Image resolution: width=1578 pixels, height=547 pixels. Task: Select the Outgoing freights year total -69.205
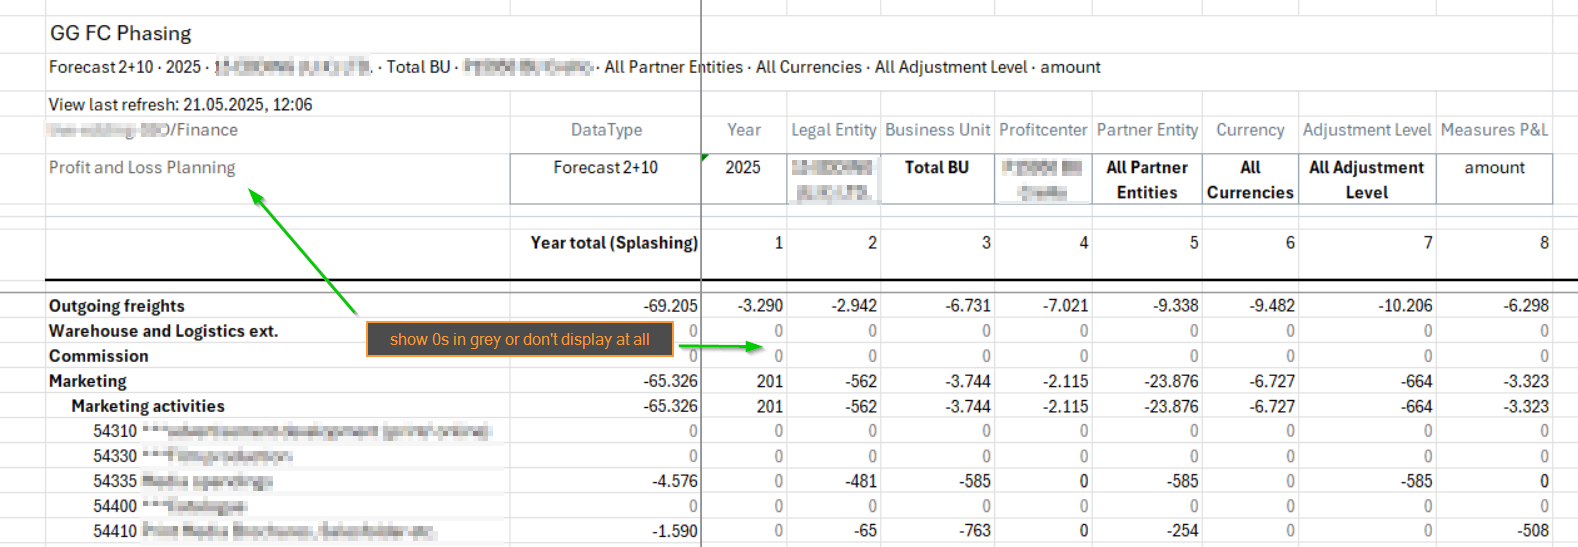[x=670, y=306]
